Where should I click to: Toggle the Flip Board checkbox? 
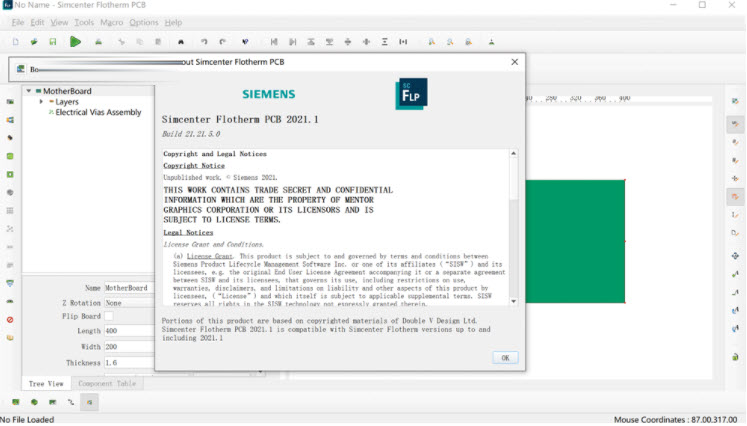[x=109, y=317]
